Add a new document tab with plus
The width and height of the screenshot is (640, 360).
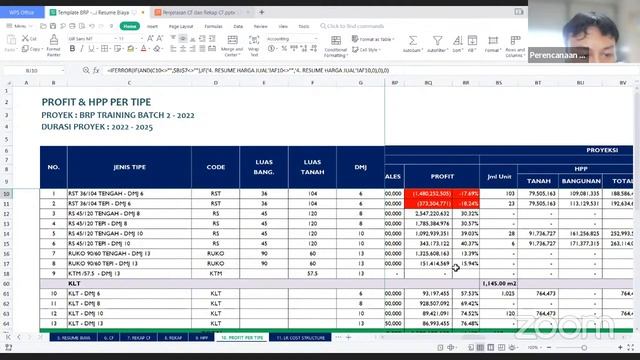(262, 12)
